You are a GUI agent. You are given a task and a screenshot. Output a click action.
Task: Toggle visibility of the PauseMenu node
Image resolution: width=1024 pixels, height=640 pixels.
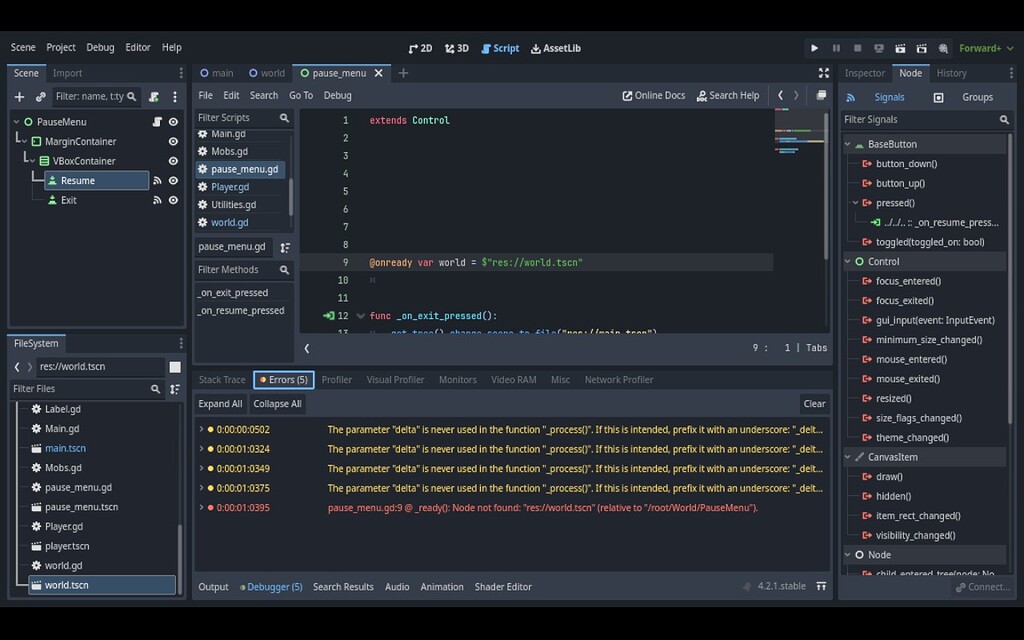point(171,121)
